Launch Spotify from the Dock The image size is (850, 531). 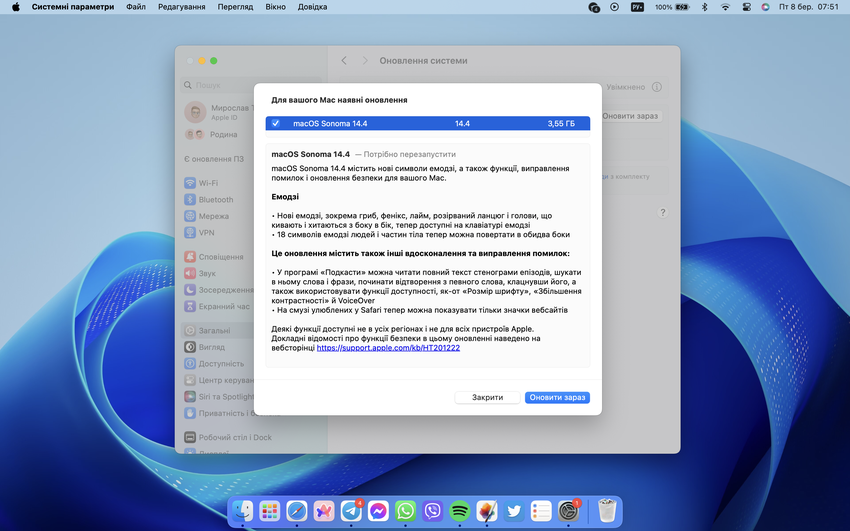(x=460, y=511)
